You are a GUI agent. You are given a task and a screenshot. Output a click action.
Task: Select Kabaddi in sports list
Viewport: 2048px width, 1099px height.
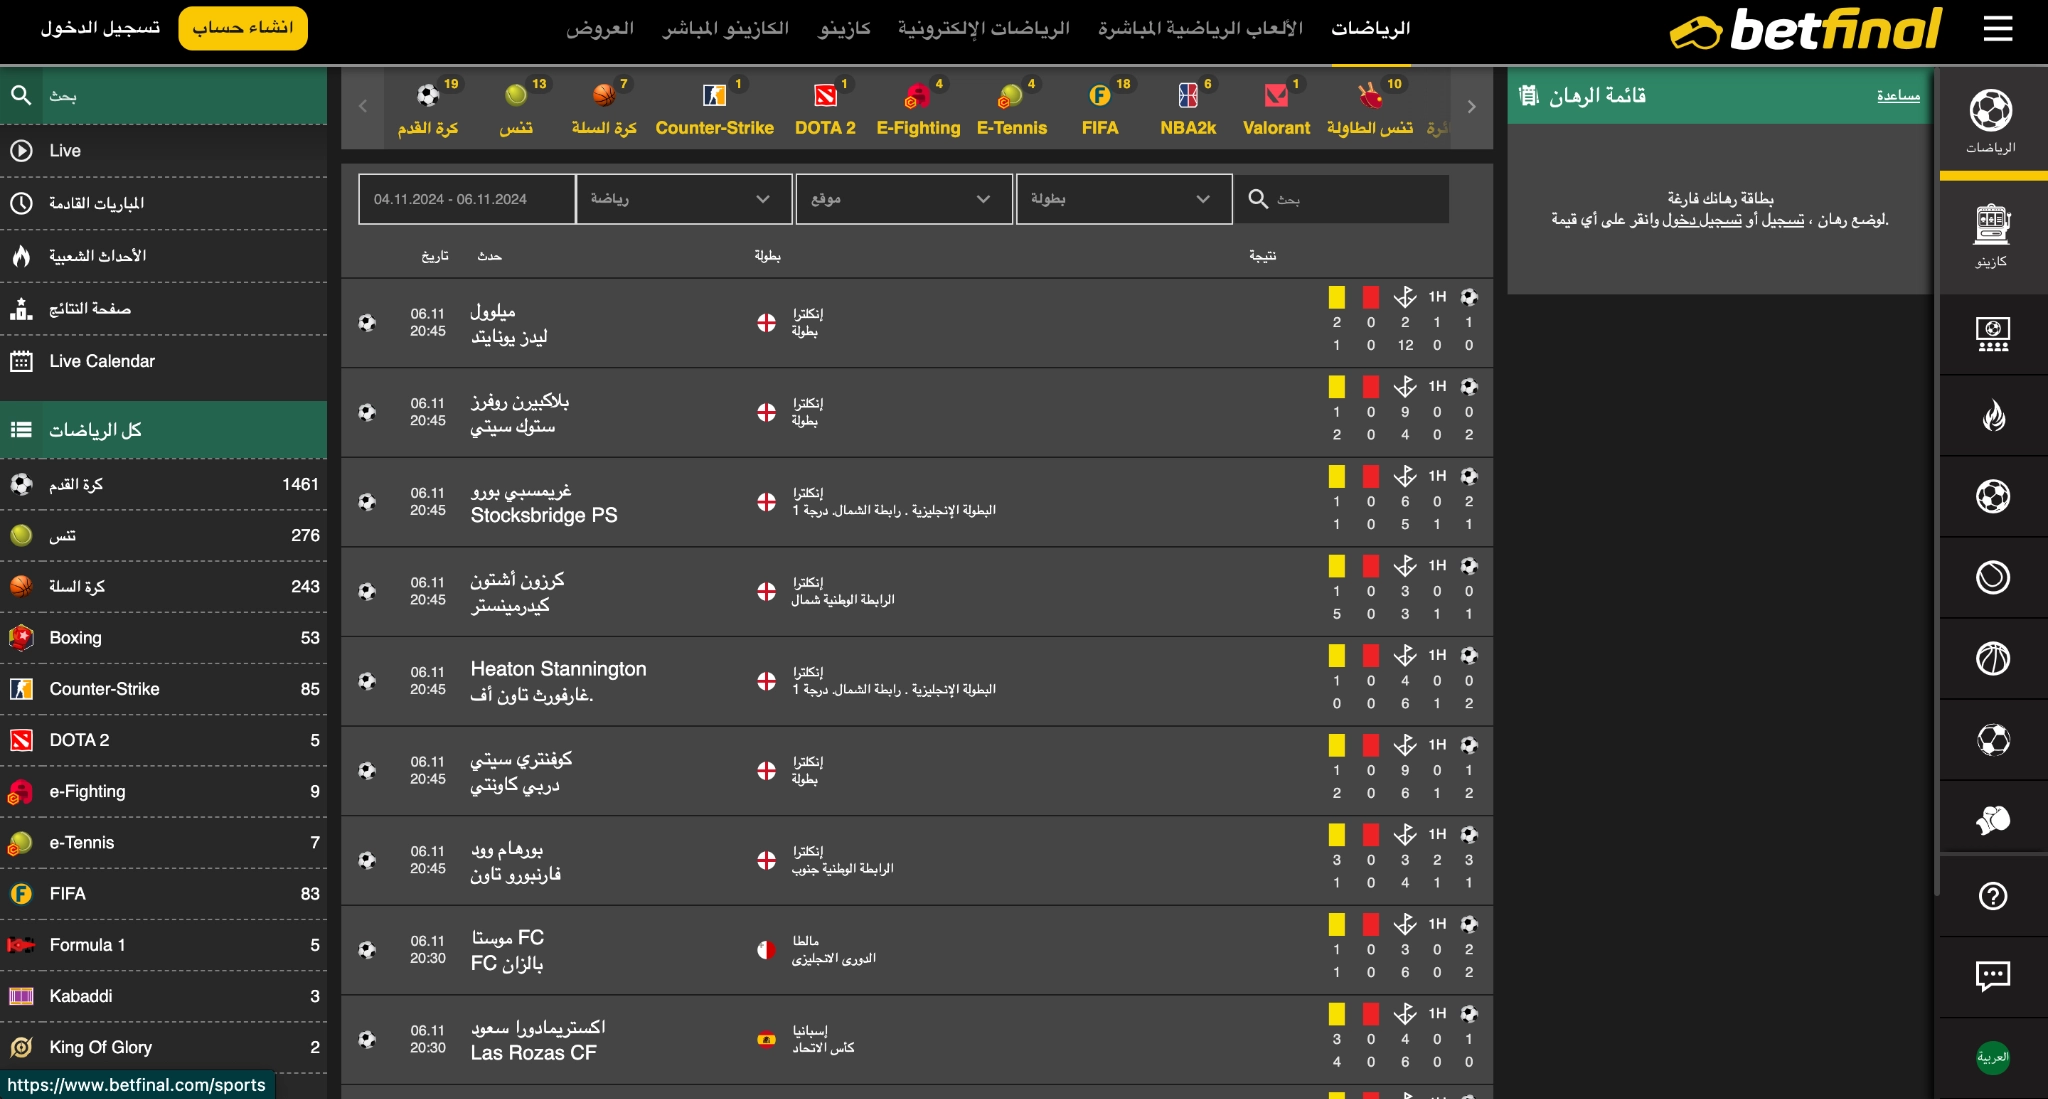point(163,996)
